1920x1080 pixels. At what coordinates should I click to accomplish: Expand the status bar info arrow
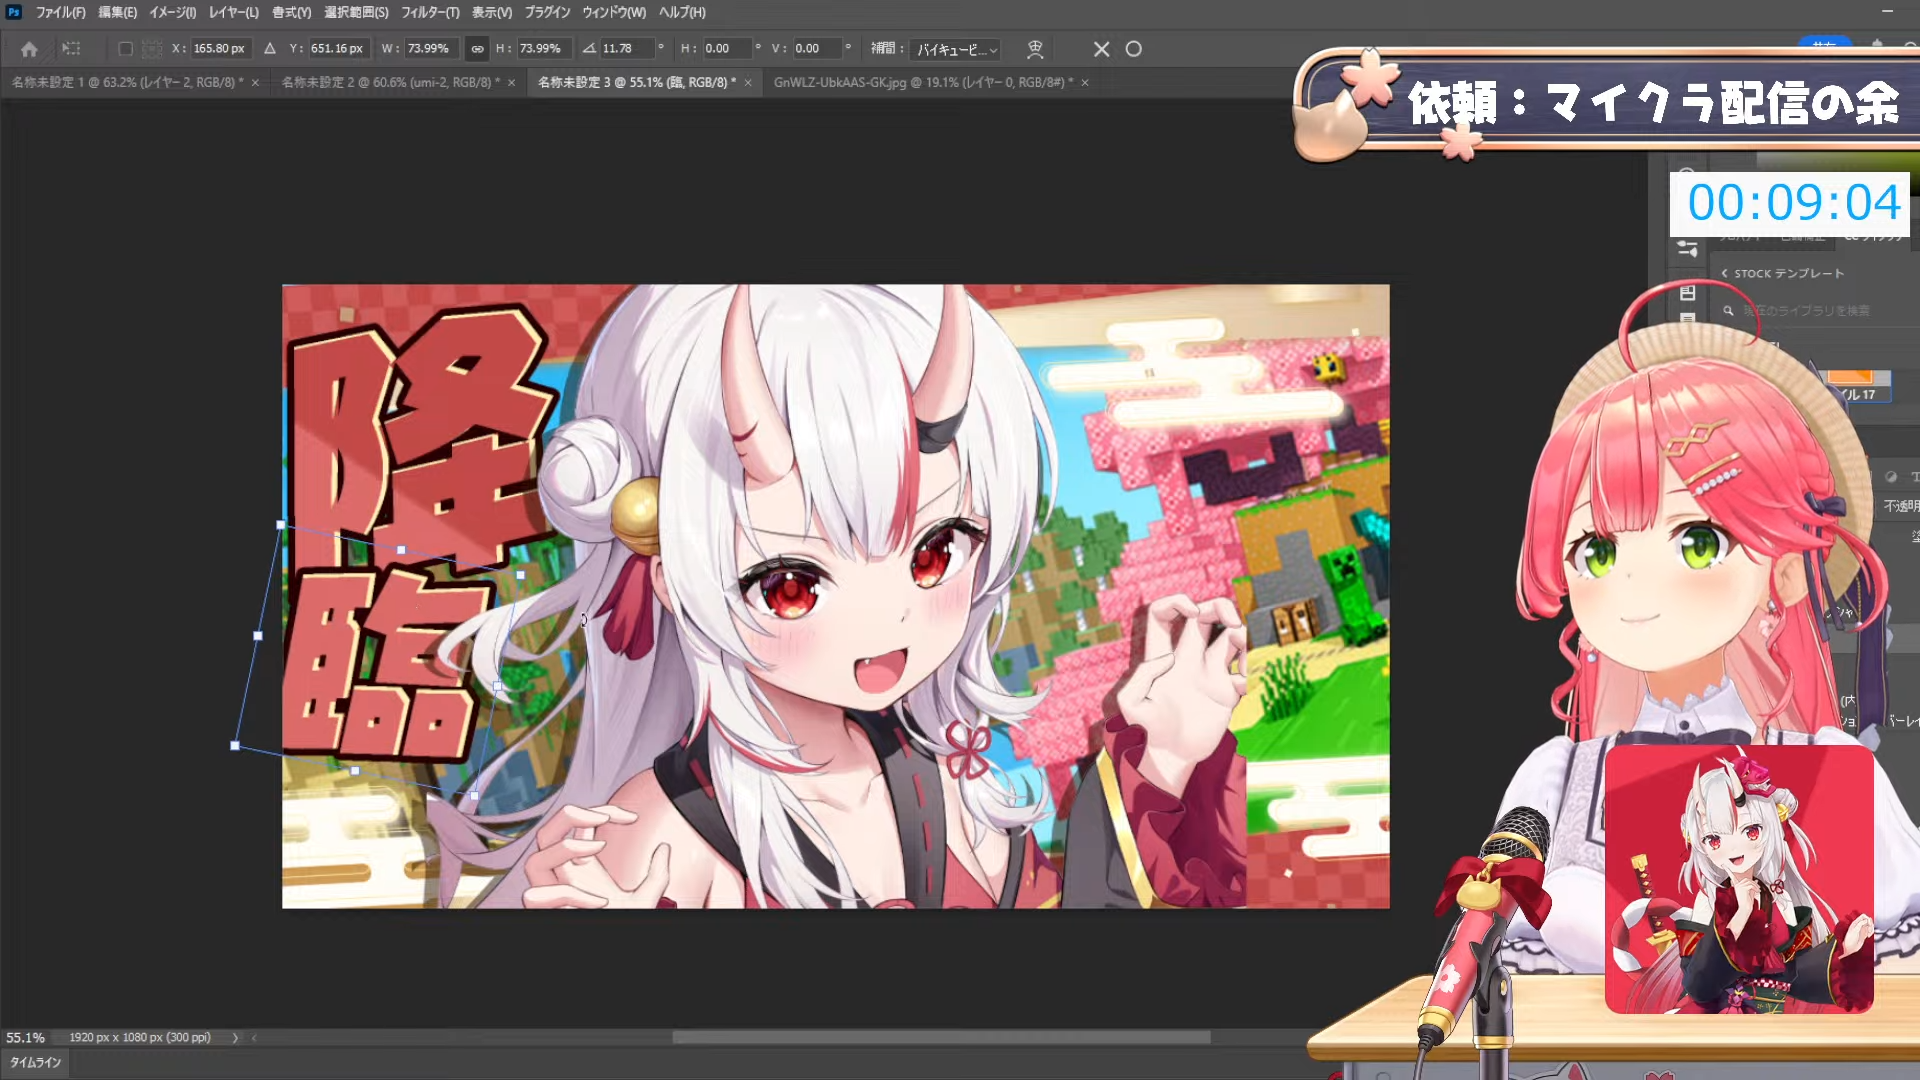click(235, 1038)
